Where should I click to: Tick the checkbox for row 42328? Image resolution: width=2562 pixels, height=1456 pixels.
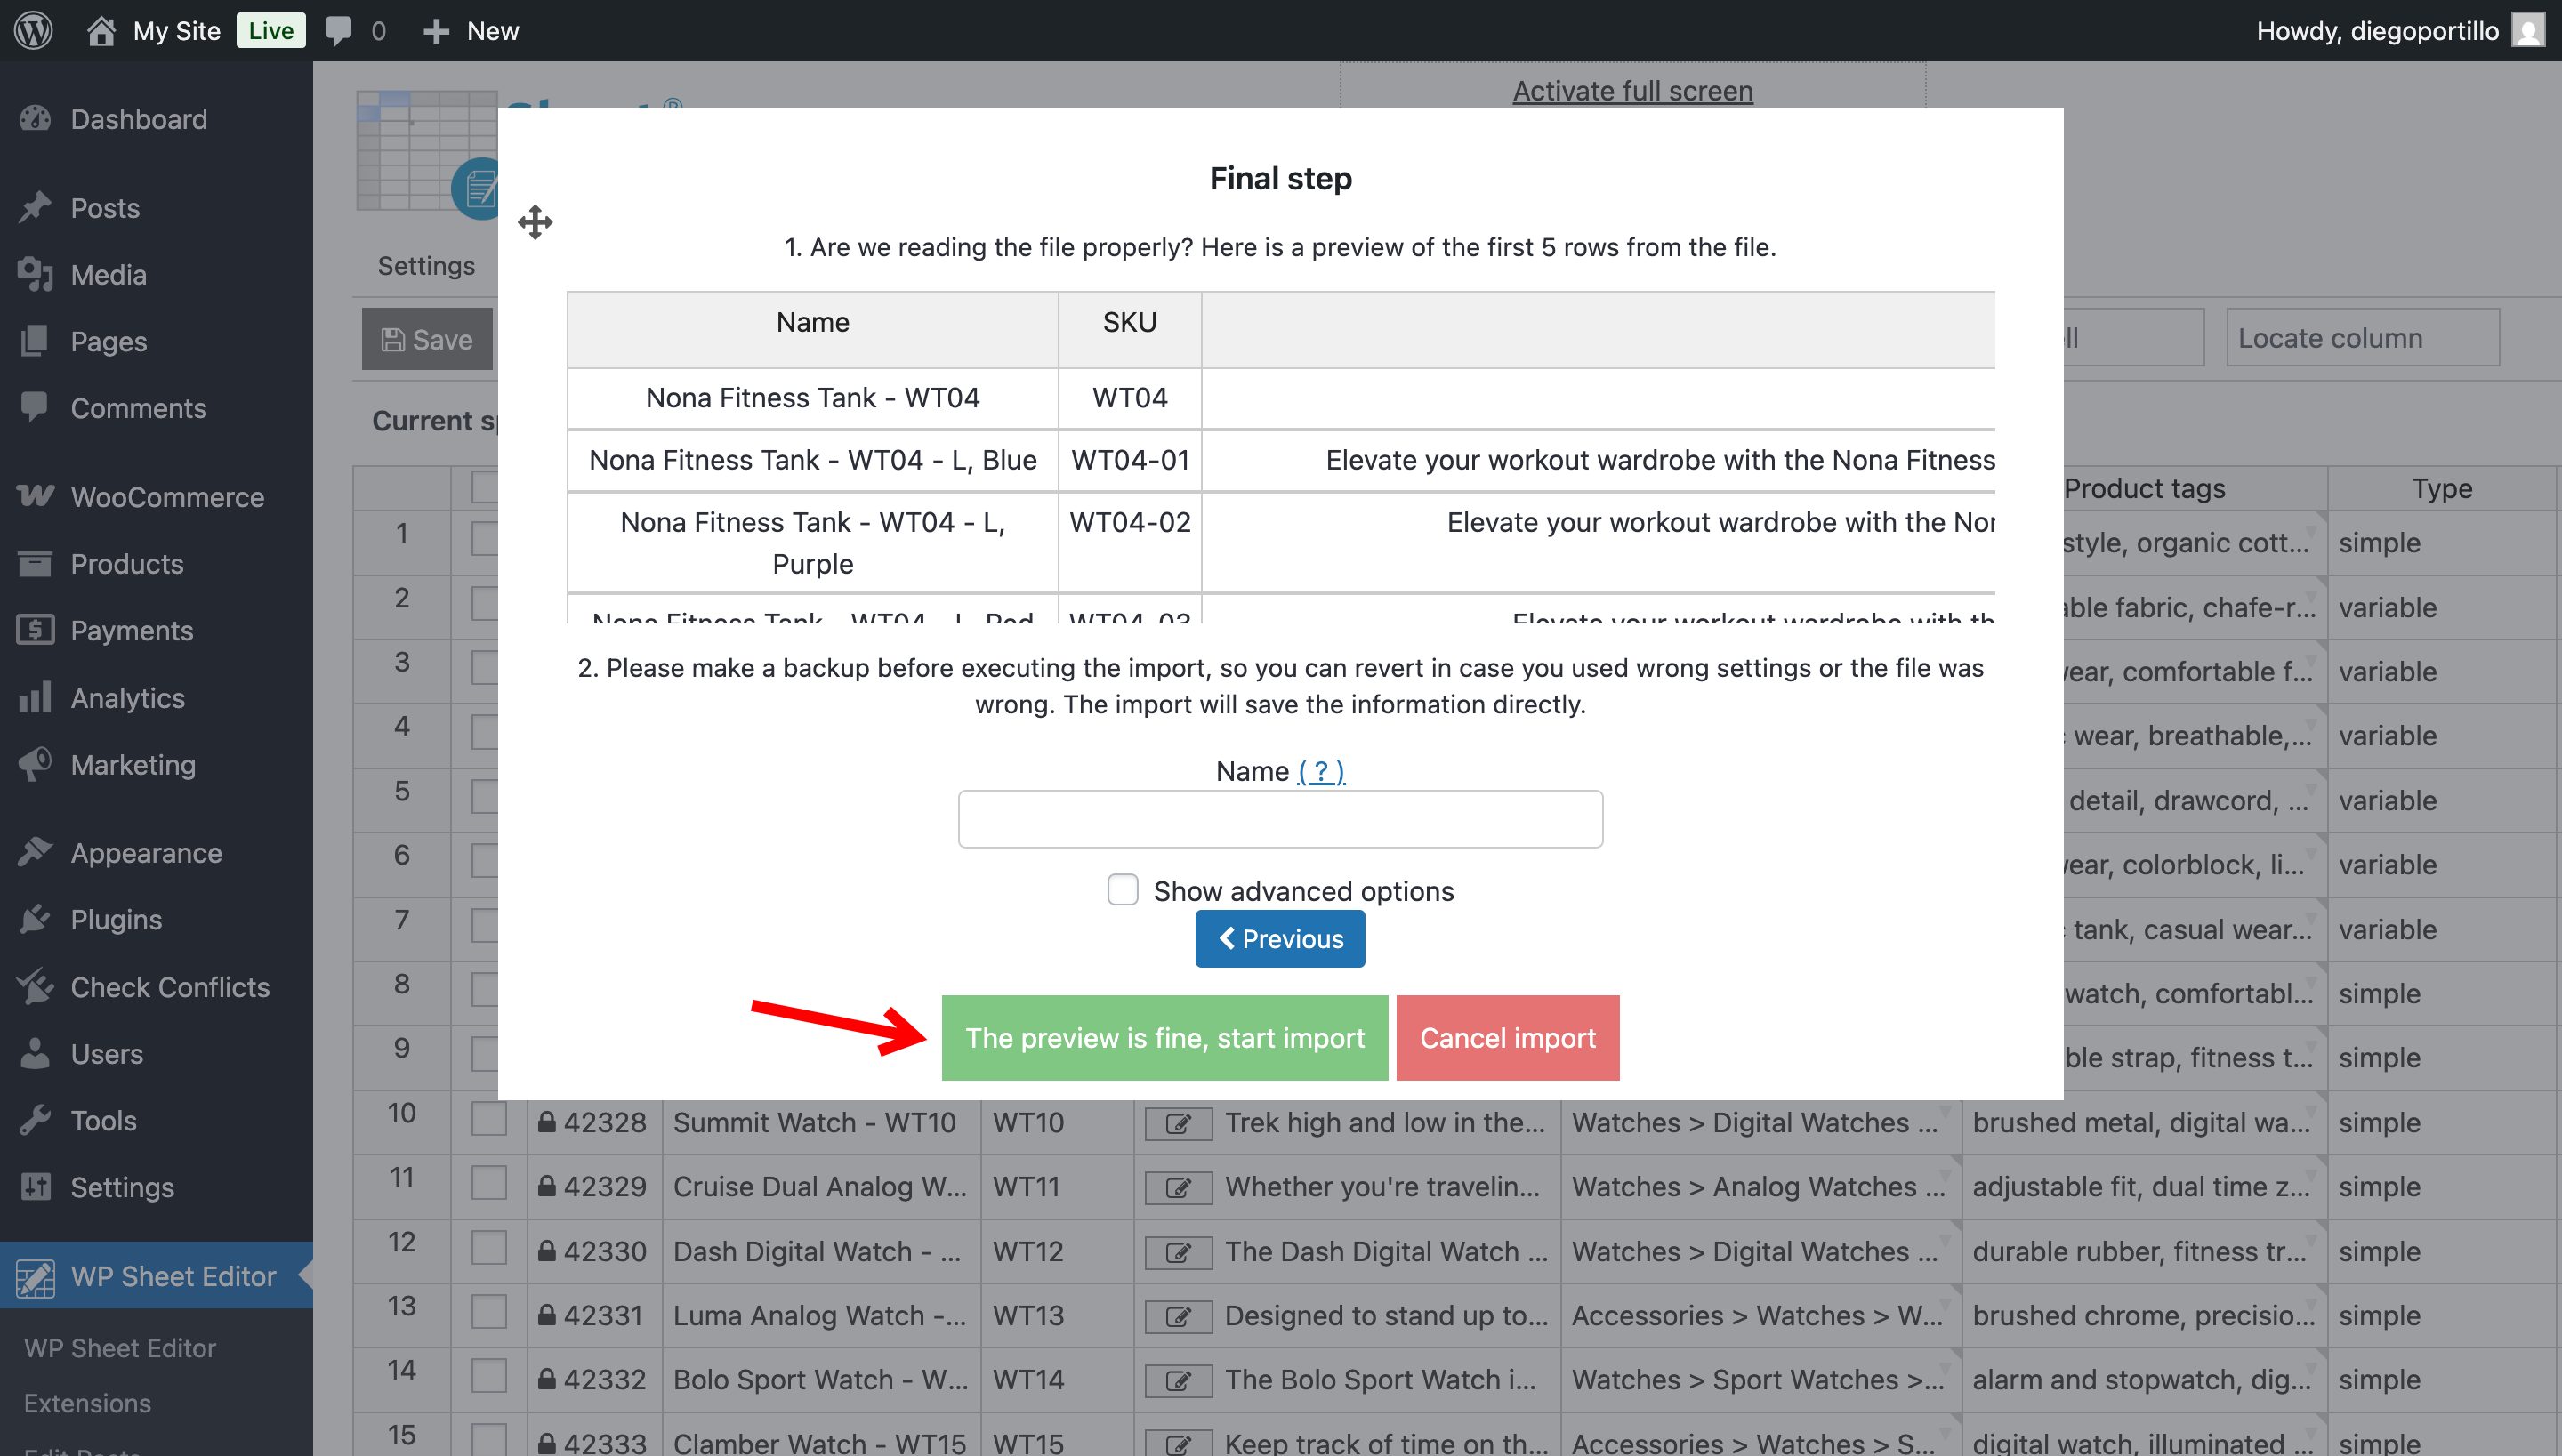[488, 1119]
